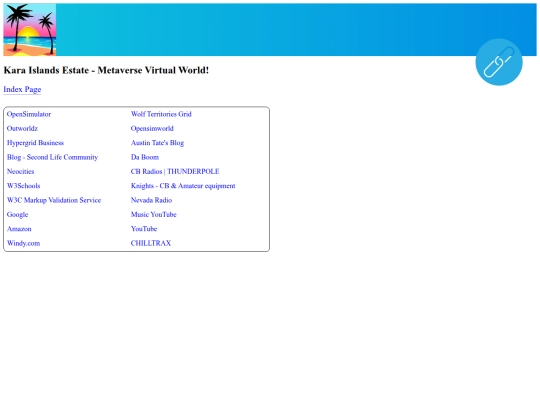The image size is (540, 405).
Task: Open the OpenSimulator link
Action: click(29, 114)
